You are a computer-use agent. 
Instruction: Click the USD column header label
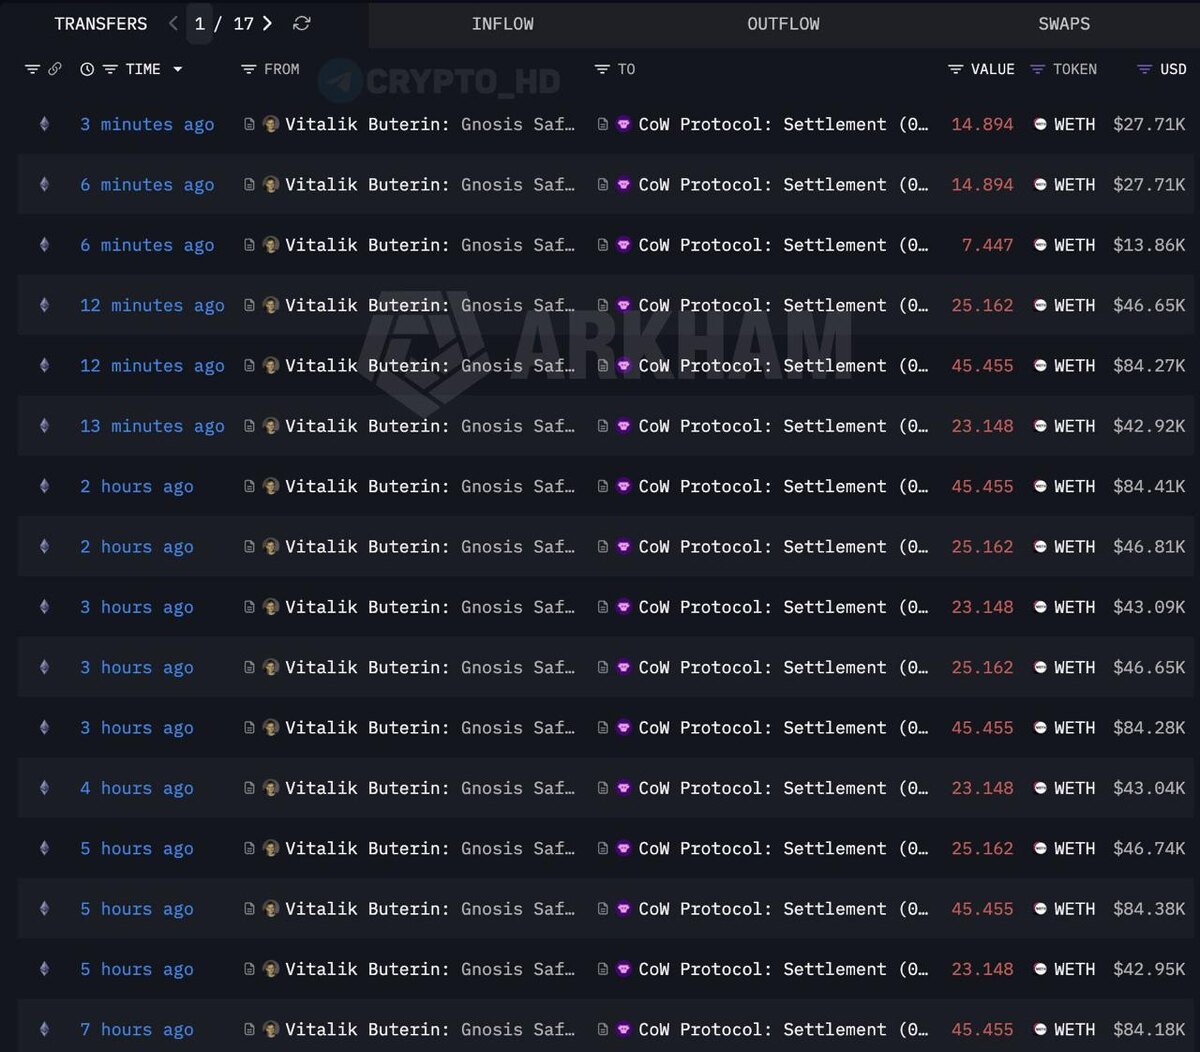click(x=1173, y=69)
